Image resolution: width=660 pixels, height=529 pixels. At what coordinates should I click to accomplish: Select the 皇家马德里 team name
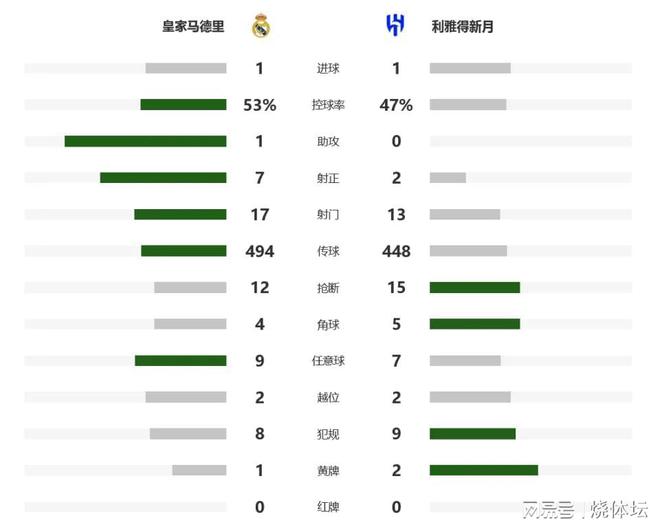(x=194, y=27)
